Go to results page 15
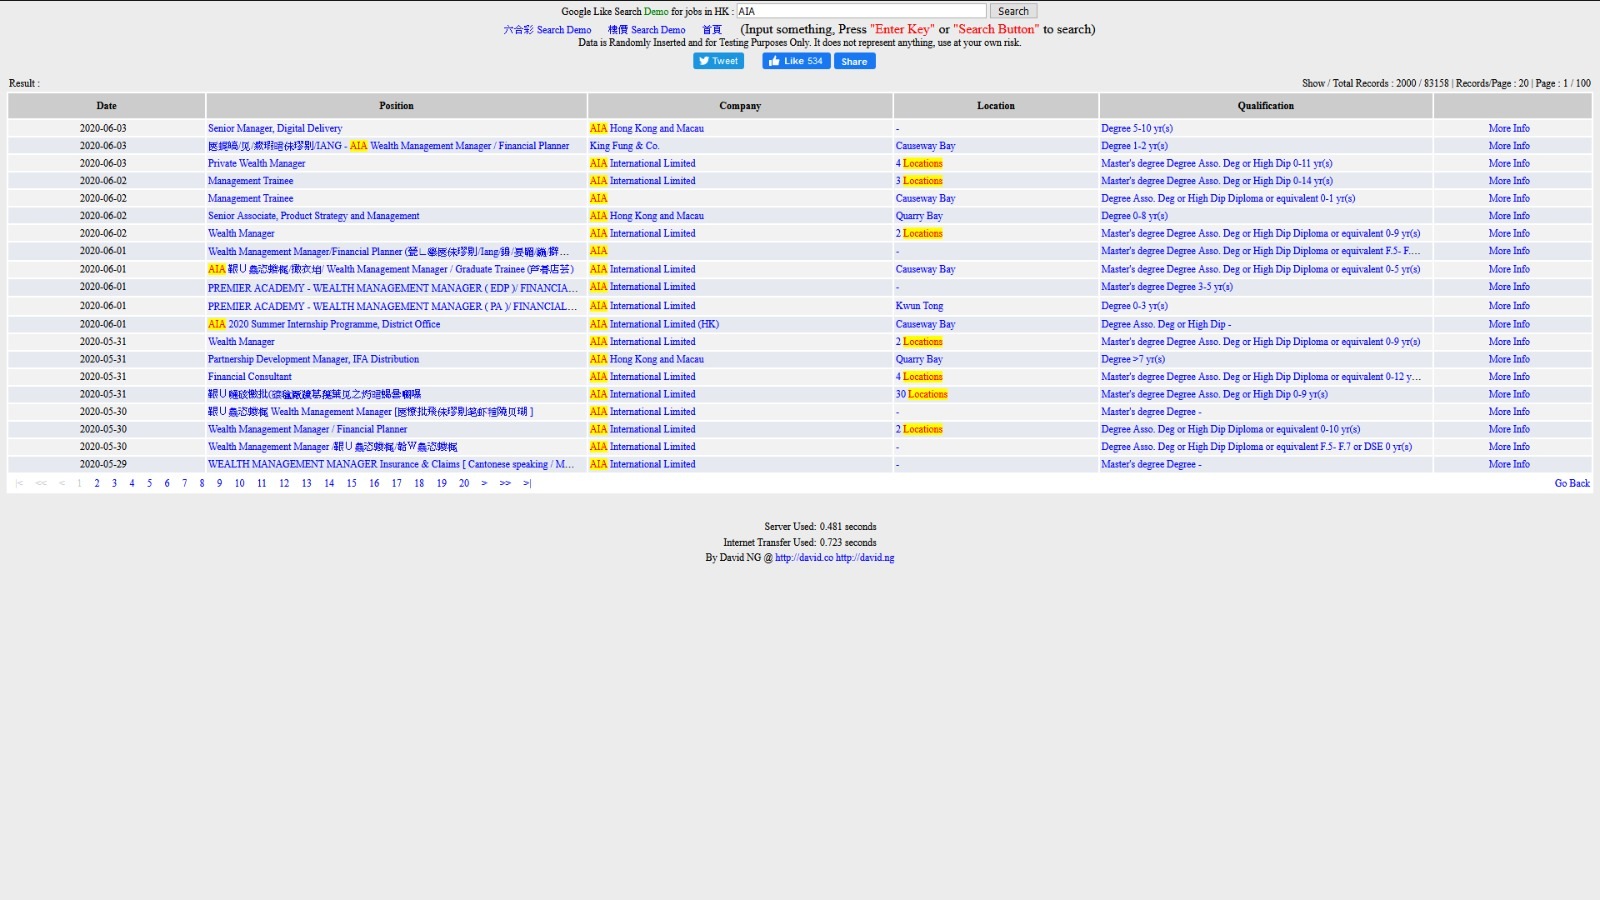The width and height of the screenshot is (1600, 900). coord(352,483)
